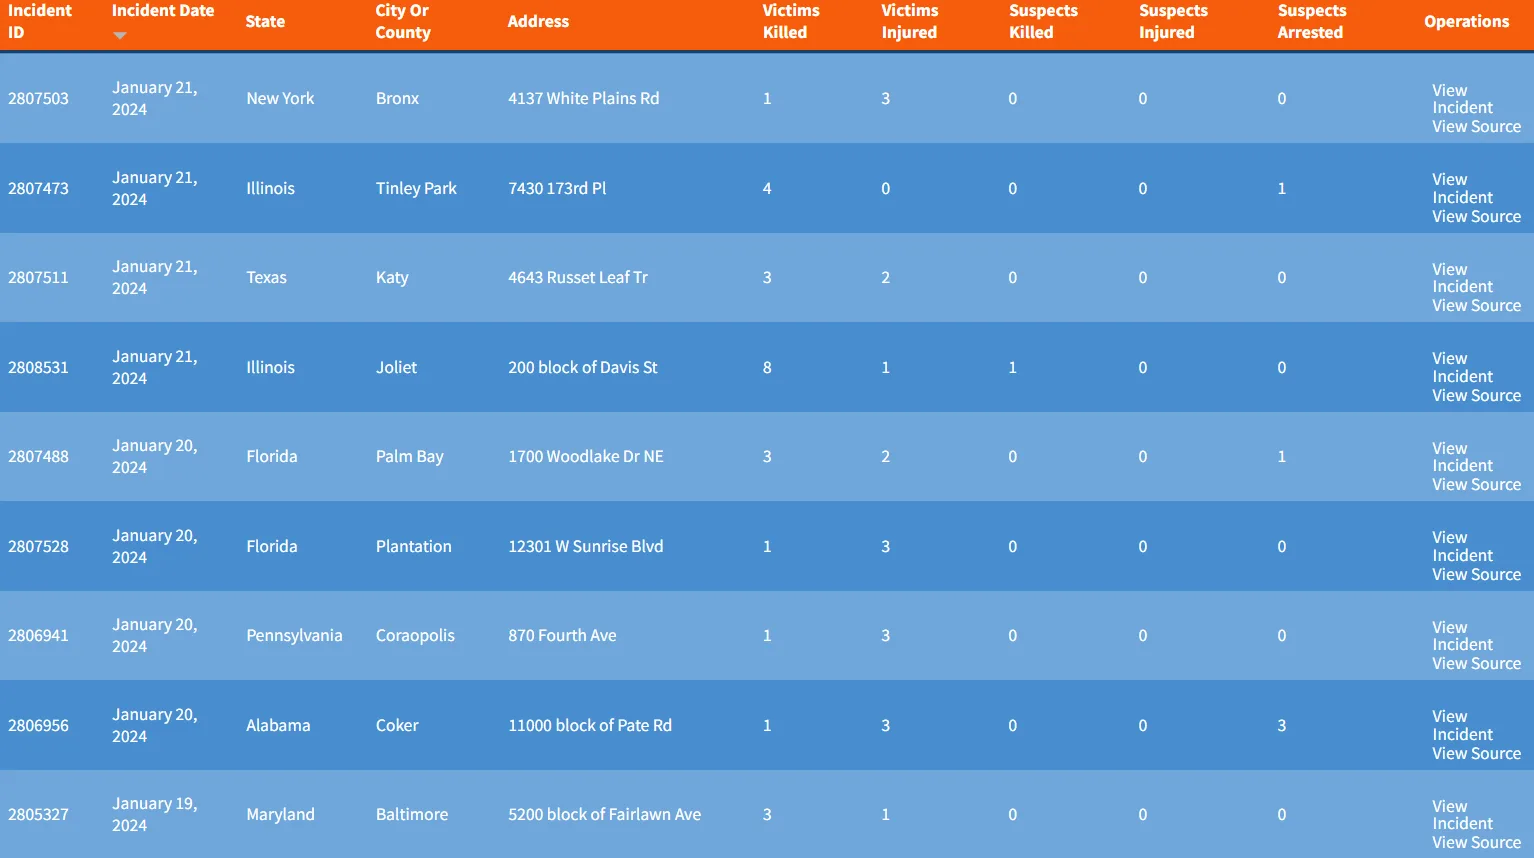1534x858 pixels.
Task: Select incident ID 2808531 cell
Action: (38, 367)
